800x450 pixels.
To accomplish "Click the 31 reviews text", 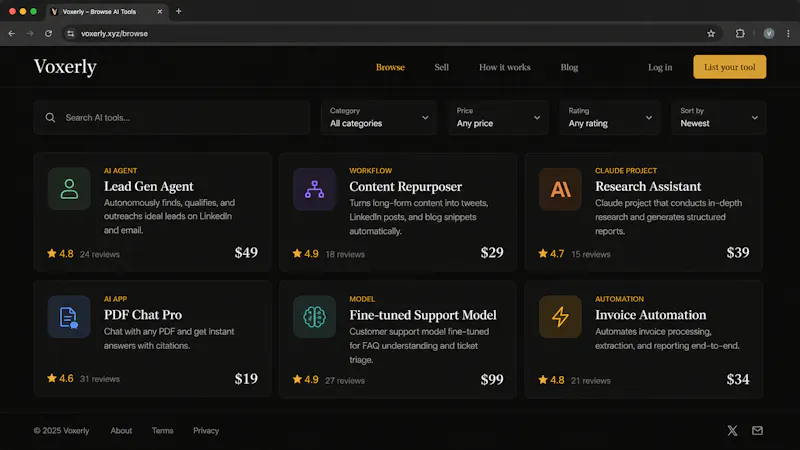I will click(x=99, y=379).
